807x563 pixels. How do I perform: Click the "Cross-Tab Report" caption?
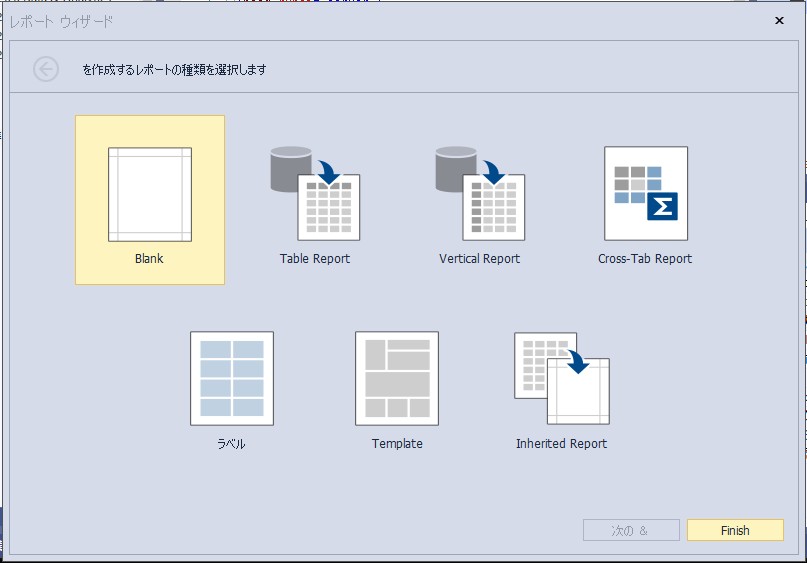pos(645,259)
